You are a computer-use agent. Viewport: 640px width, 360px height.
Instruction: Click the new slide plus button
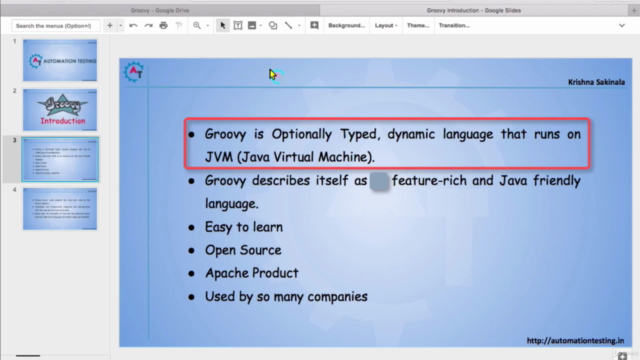(x=110, y=25)
